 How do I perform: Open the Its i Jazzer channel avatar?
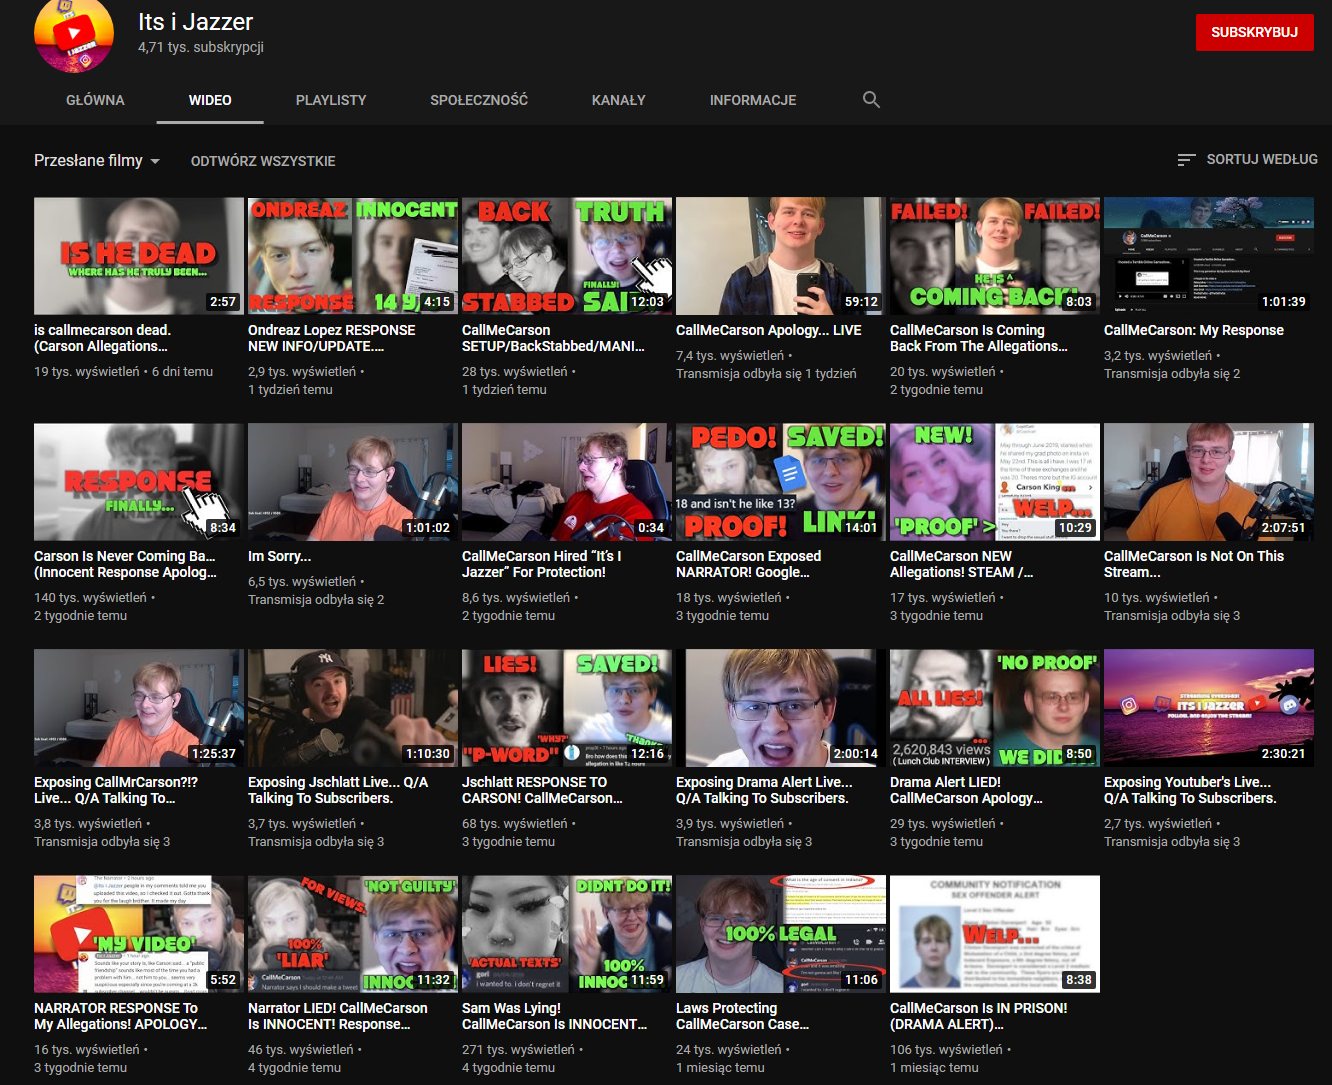74,35
